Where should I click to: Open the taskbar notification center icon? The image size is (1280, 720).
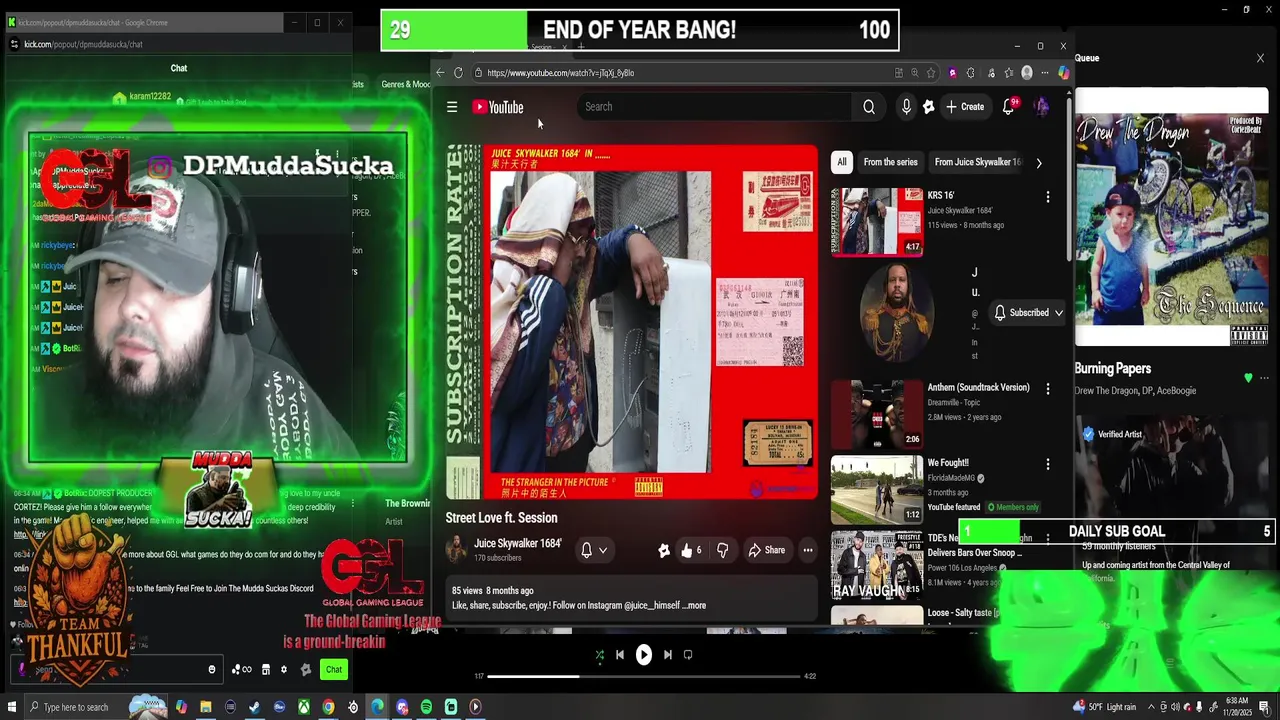(1265, 707)
